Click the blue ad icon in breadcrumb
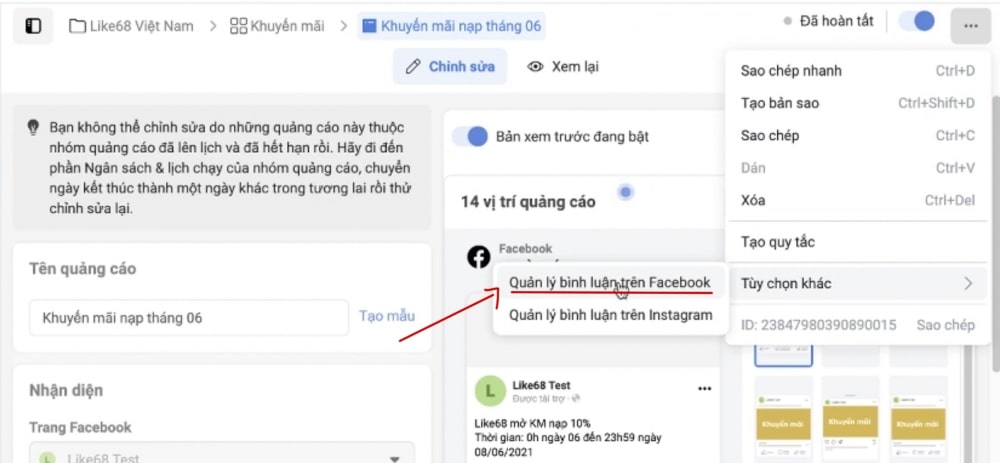Image resolution: width=1000 pixels, height=463 pixels. click(369, 26)
